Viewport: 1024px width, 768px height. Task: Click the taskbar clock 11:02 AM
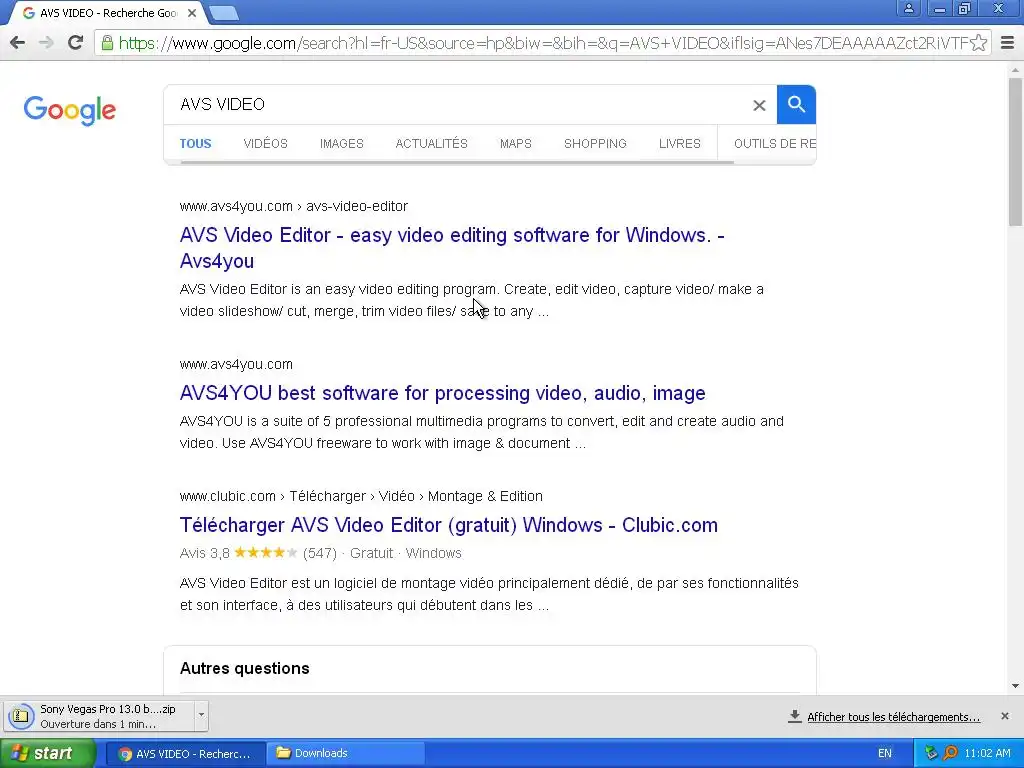pyautogui.click(x=987, y=754)
